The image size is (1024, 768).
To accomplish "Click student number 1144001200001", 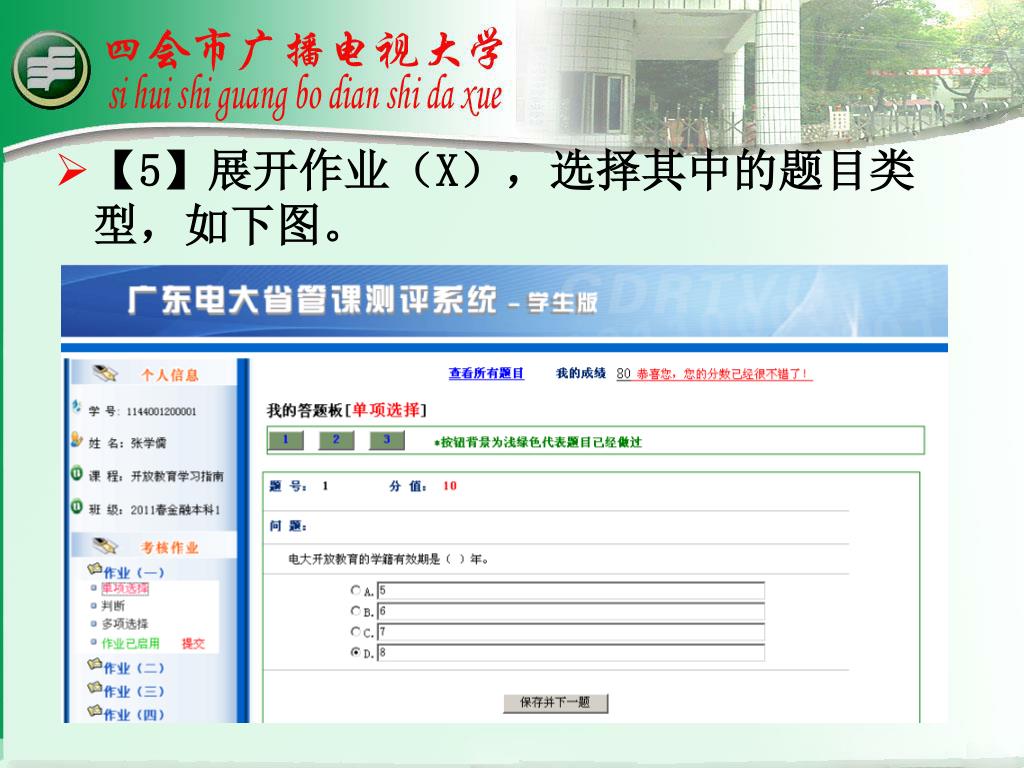I will [161, 411].
